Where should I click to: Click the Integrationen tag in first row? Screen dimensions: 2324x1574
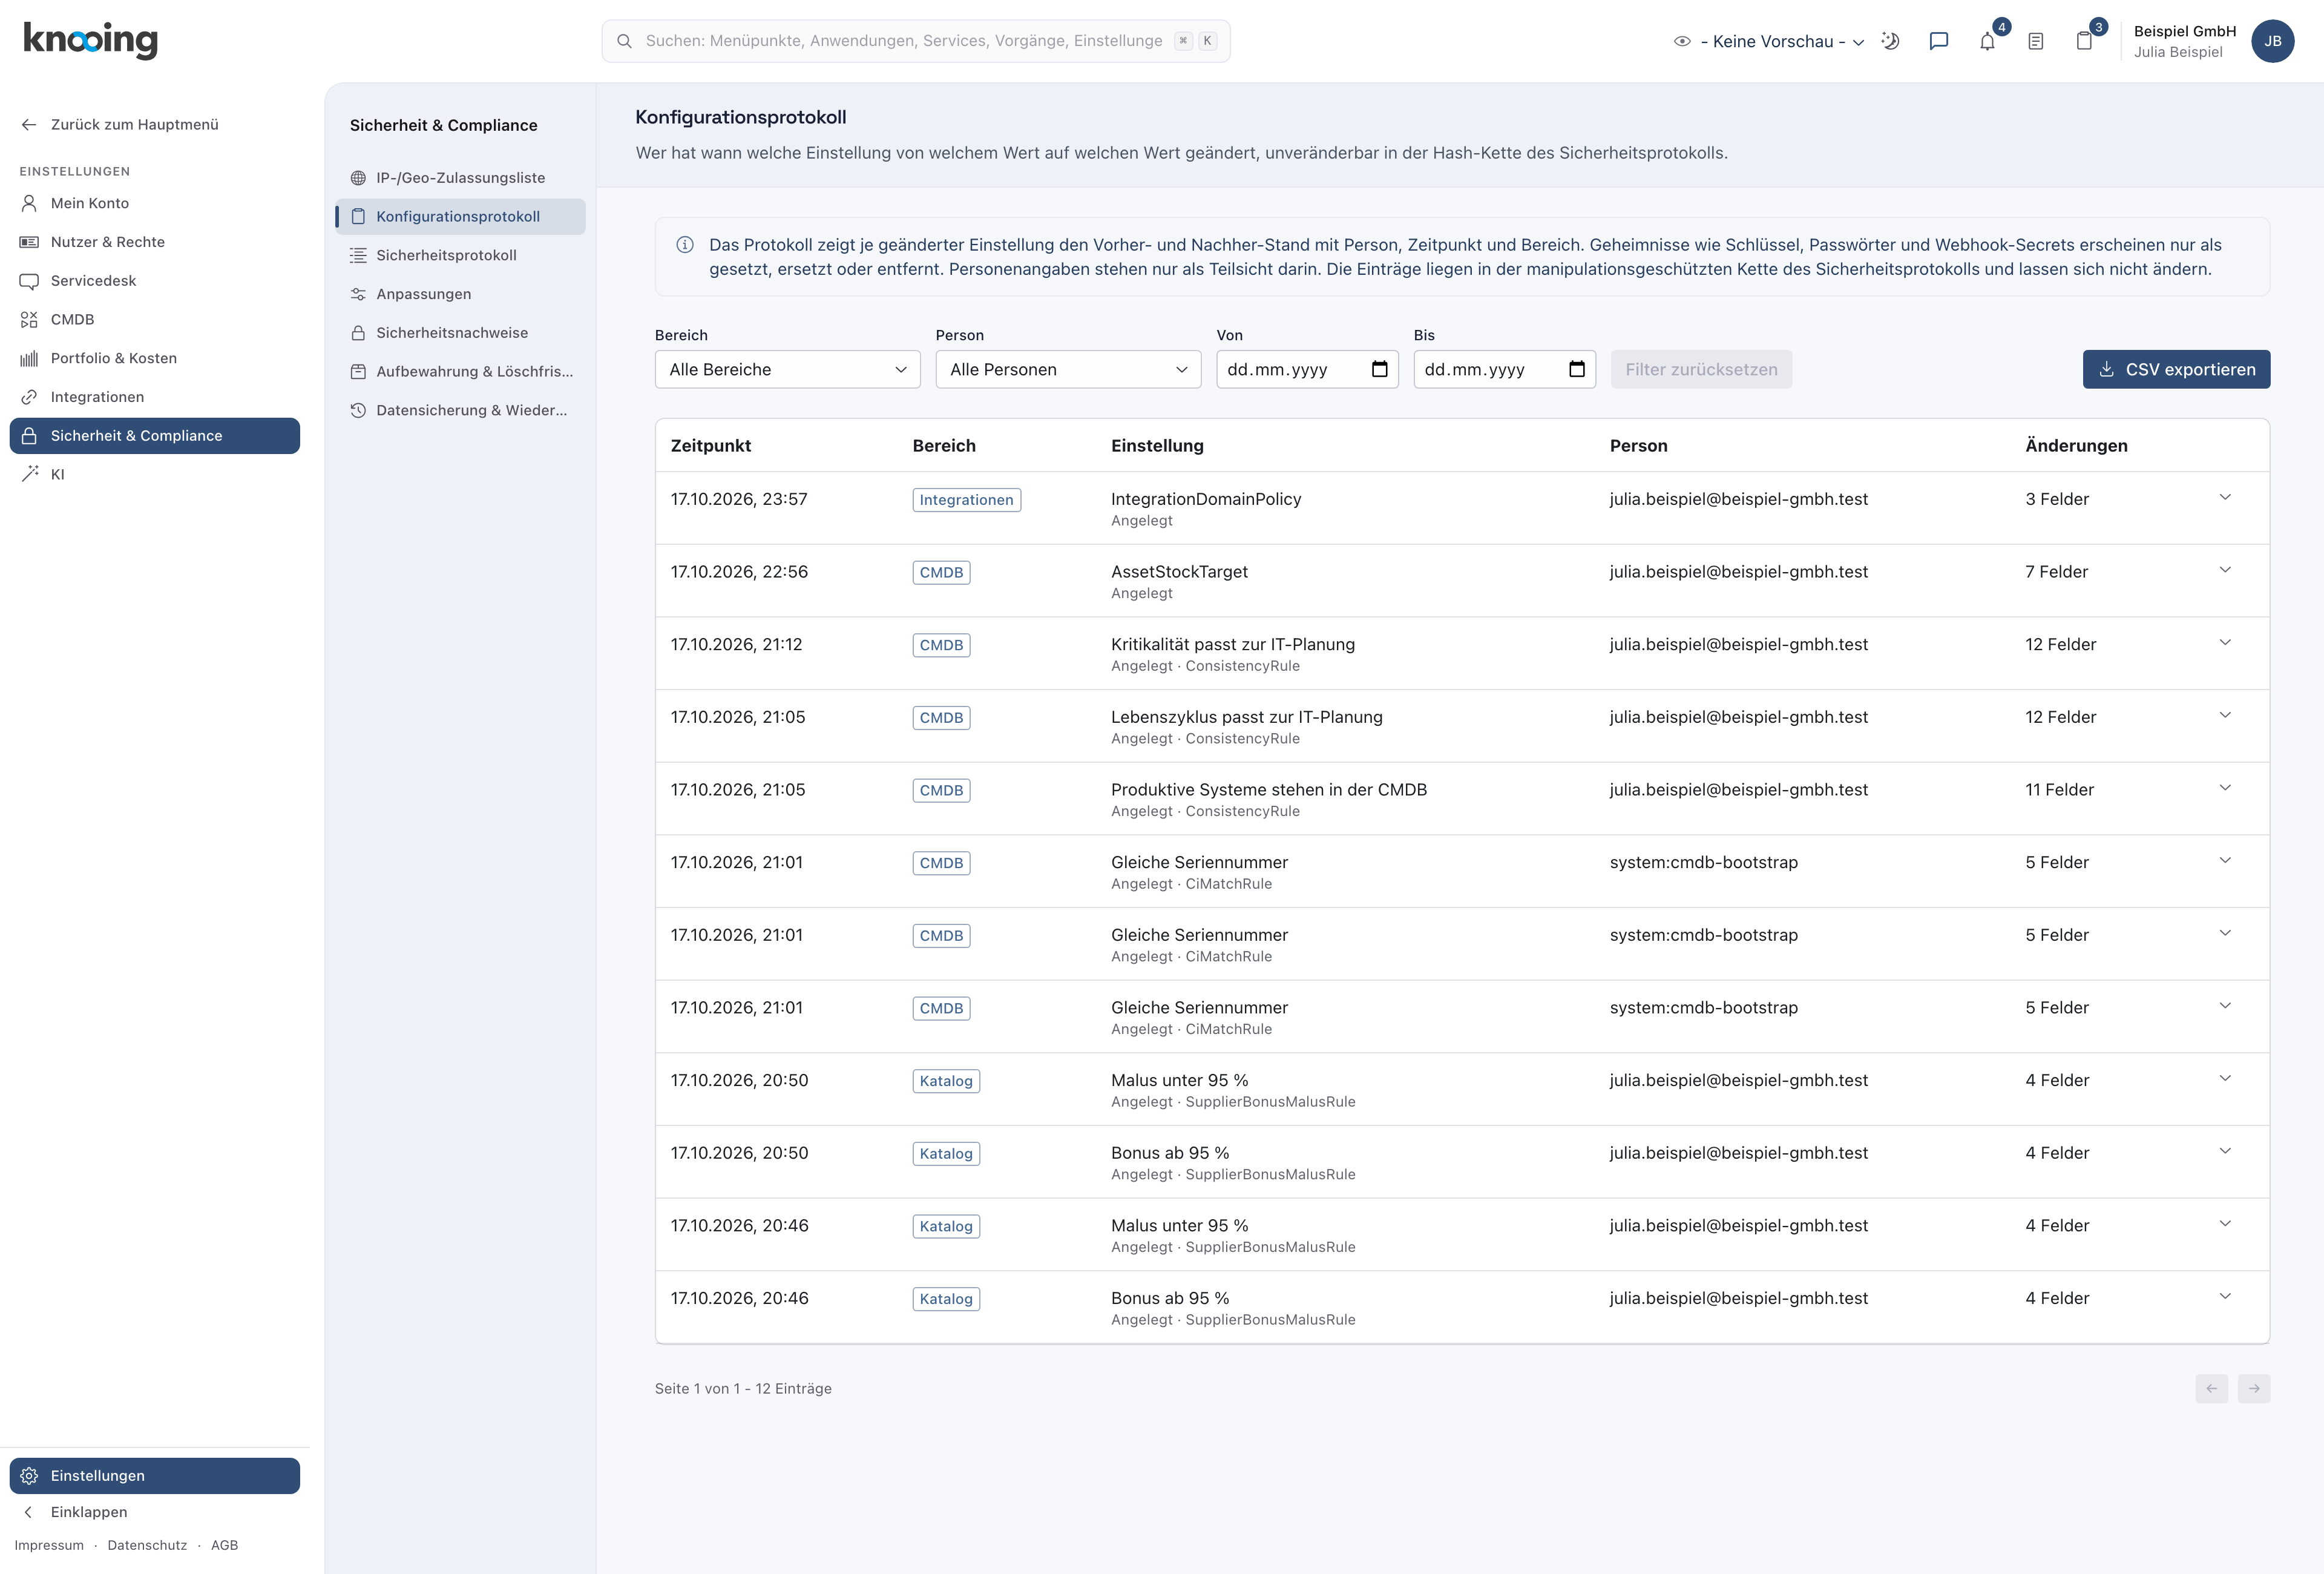(x=966, y=500)
